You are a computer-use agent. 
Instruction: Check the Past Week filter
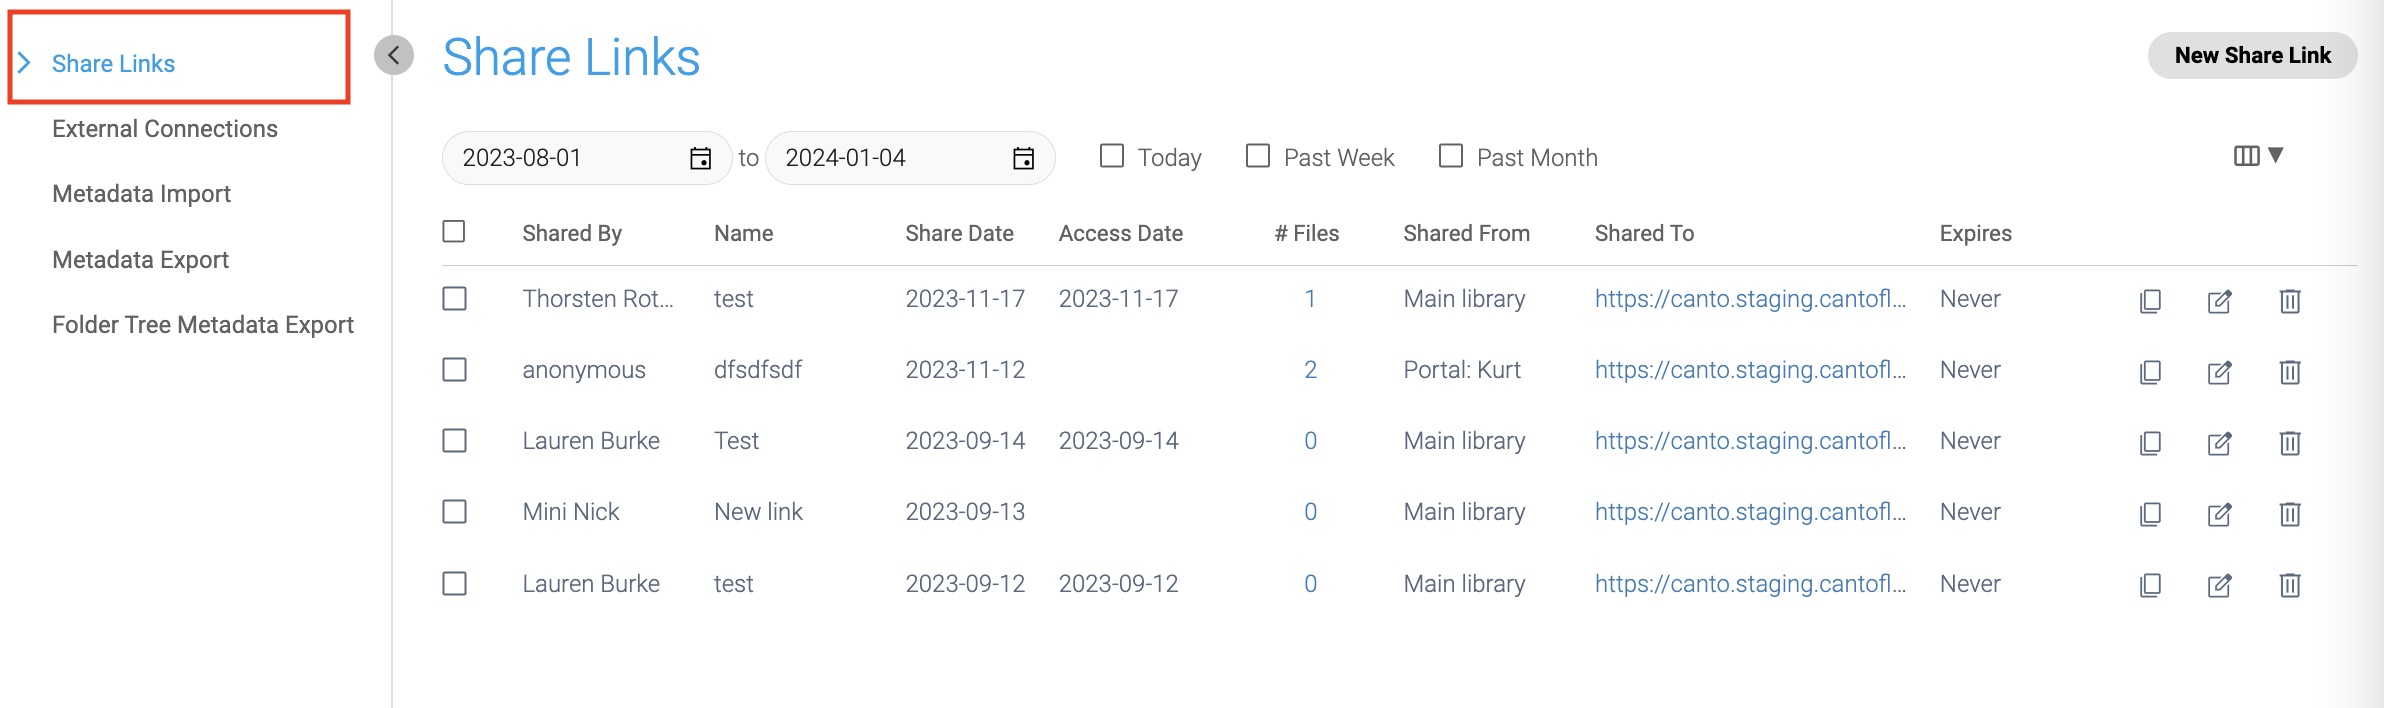[x=1257, y=156]
